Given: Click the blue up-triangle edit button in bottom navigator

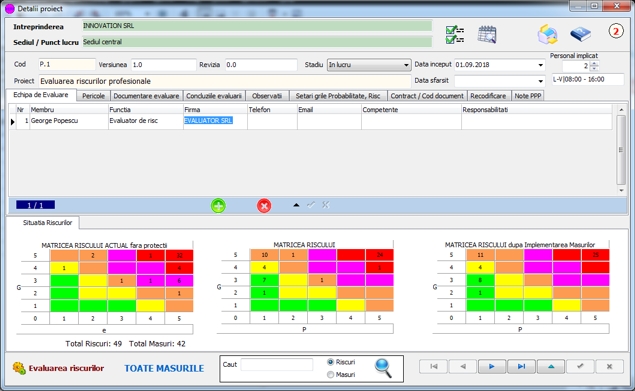Looking at the screenshot, I should click(x=551, y=366).
